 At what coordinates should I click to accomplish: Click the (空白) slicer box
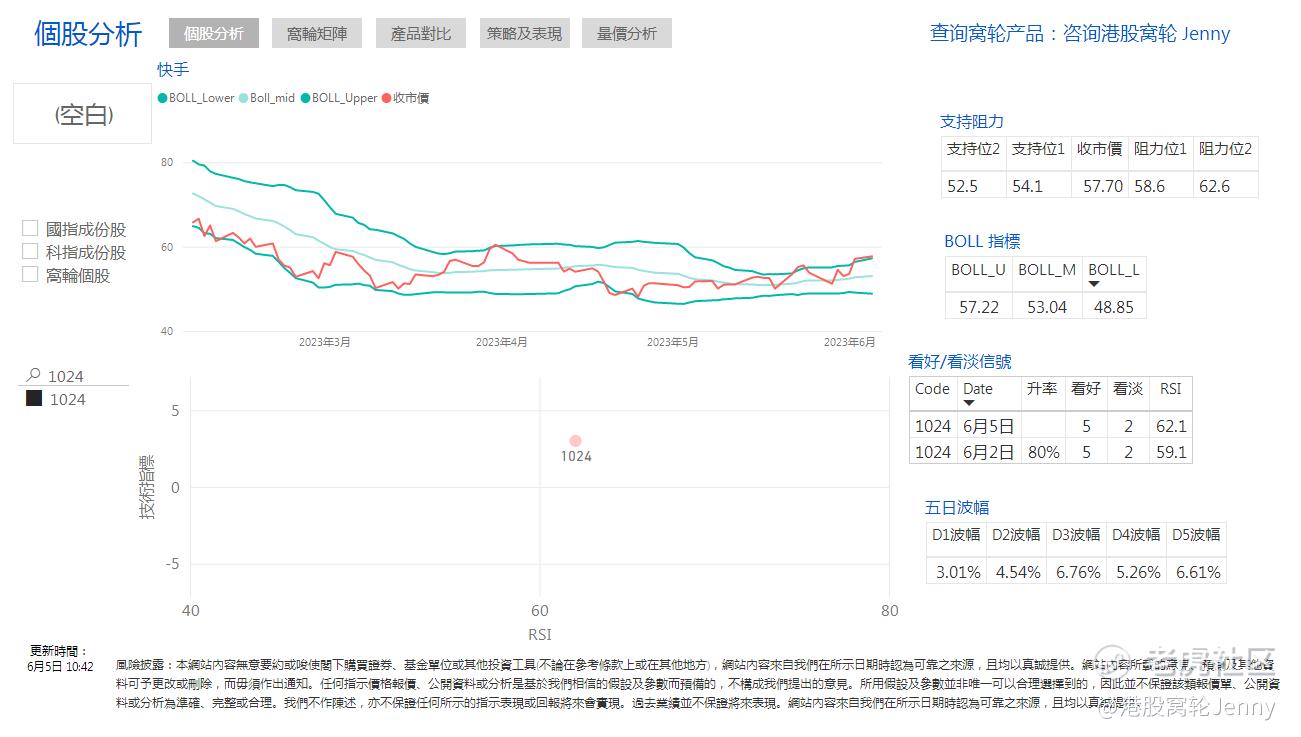click(83, 114)
